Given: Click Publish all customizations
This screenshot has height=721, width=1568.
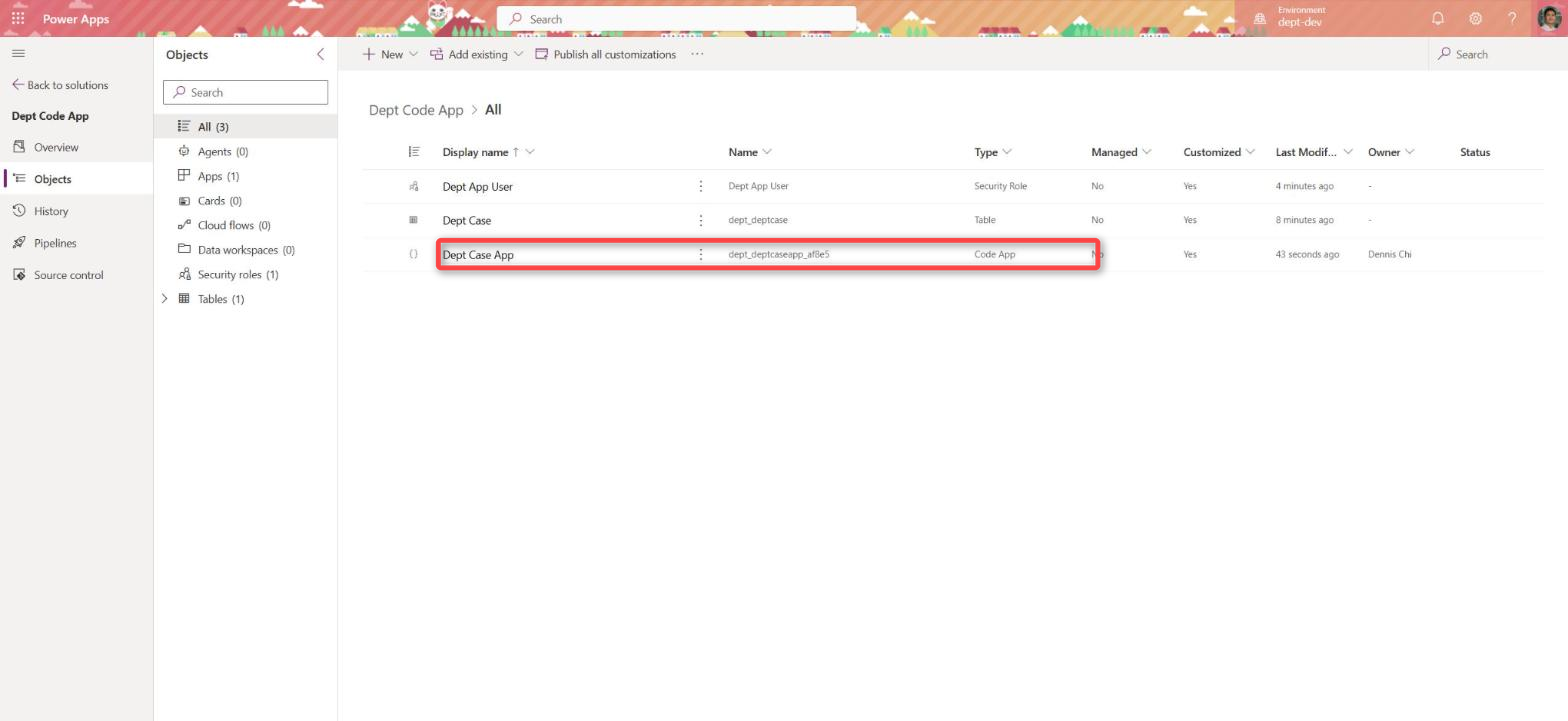Looking at the screenshot, I should coord(606,54).
